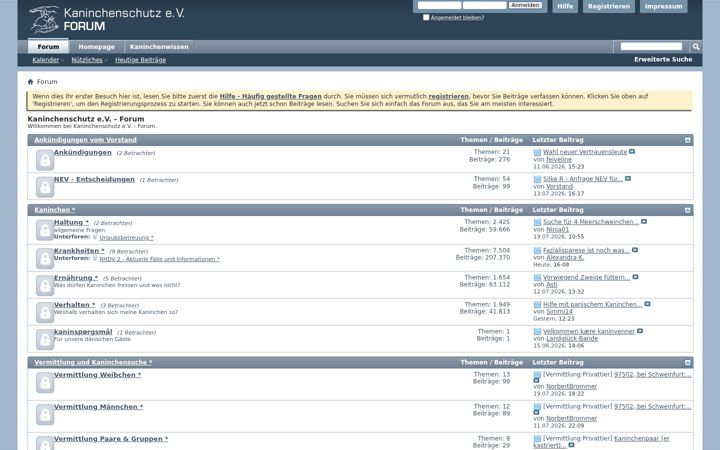Click the password login field
The height and width of the screenshot is (450, 720).
coord(484,5)
